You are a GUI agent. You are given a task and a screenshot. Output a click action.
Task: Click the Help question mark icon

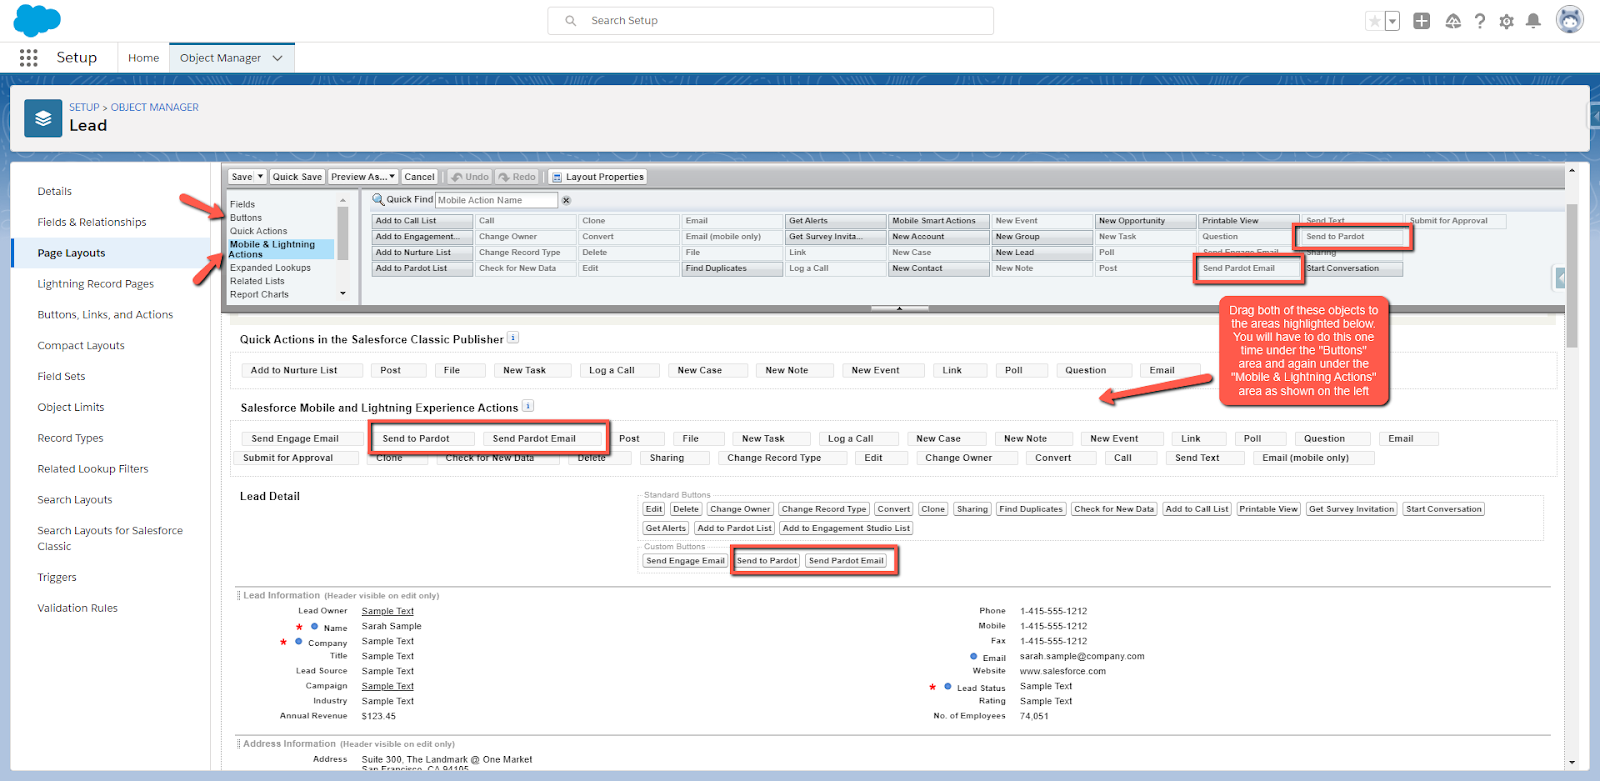1480,21
